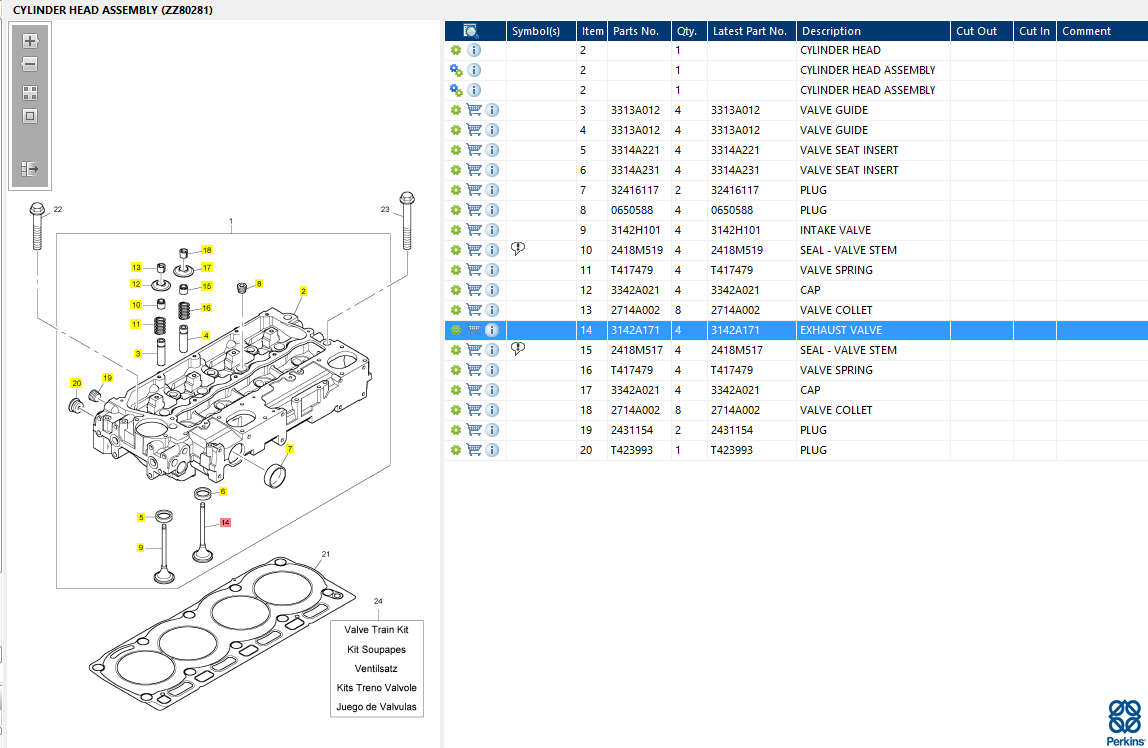Click the four-squares grid view icon
Image resolution: width=1148 pixels, height=748 pixels.
(30, 92)
